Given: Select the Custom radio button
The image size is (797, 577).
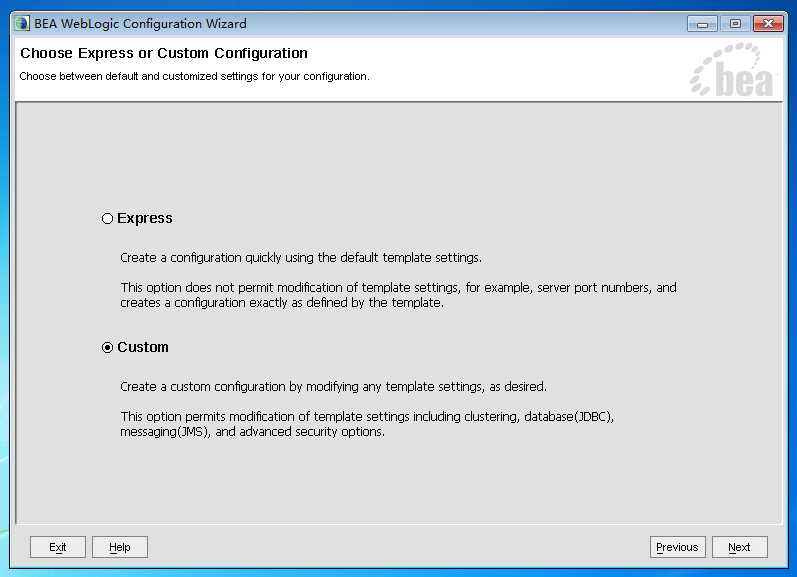Looking at the screenshot, I should [107, 348].
